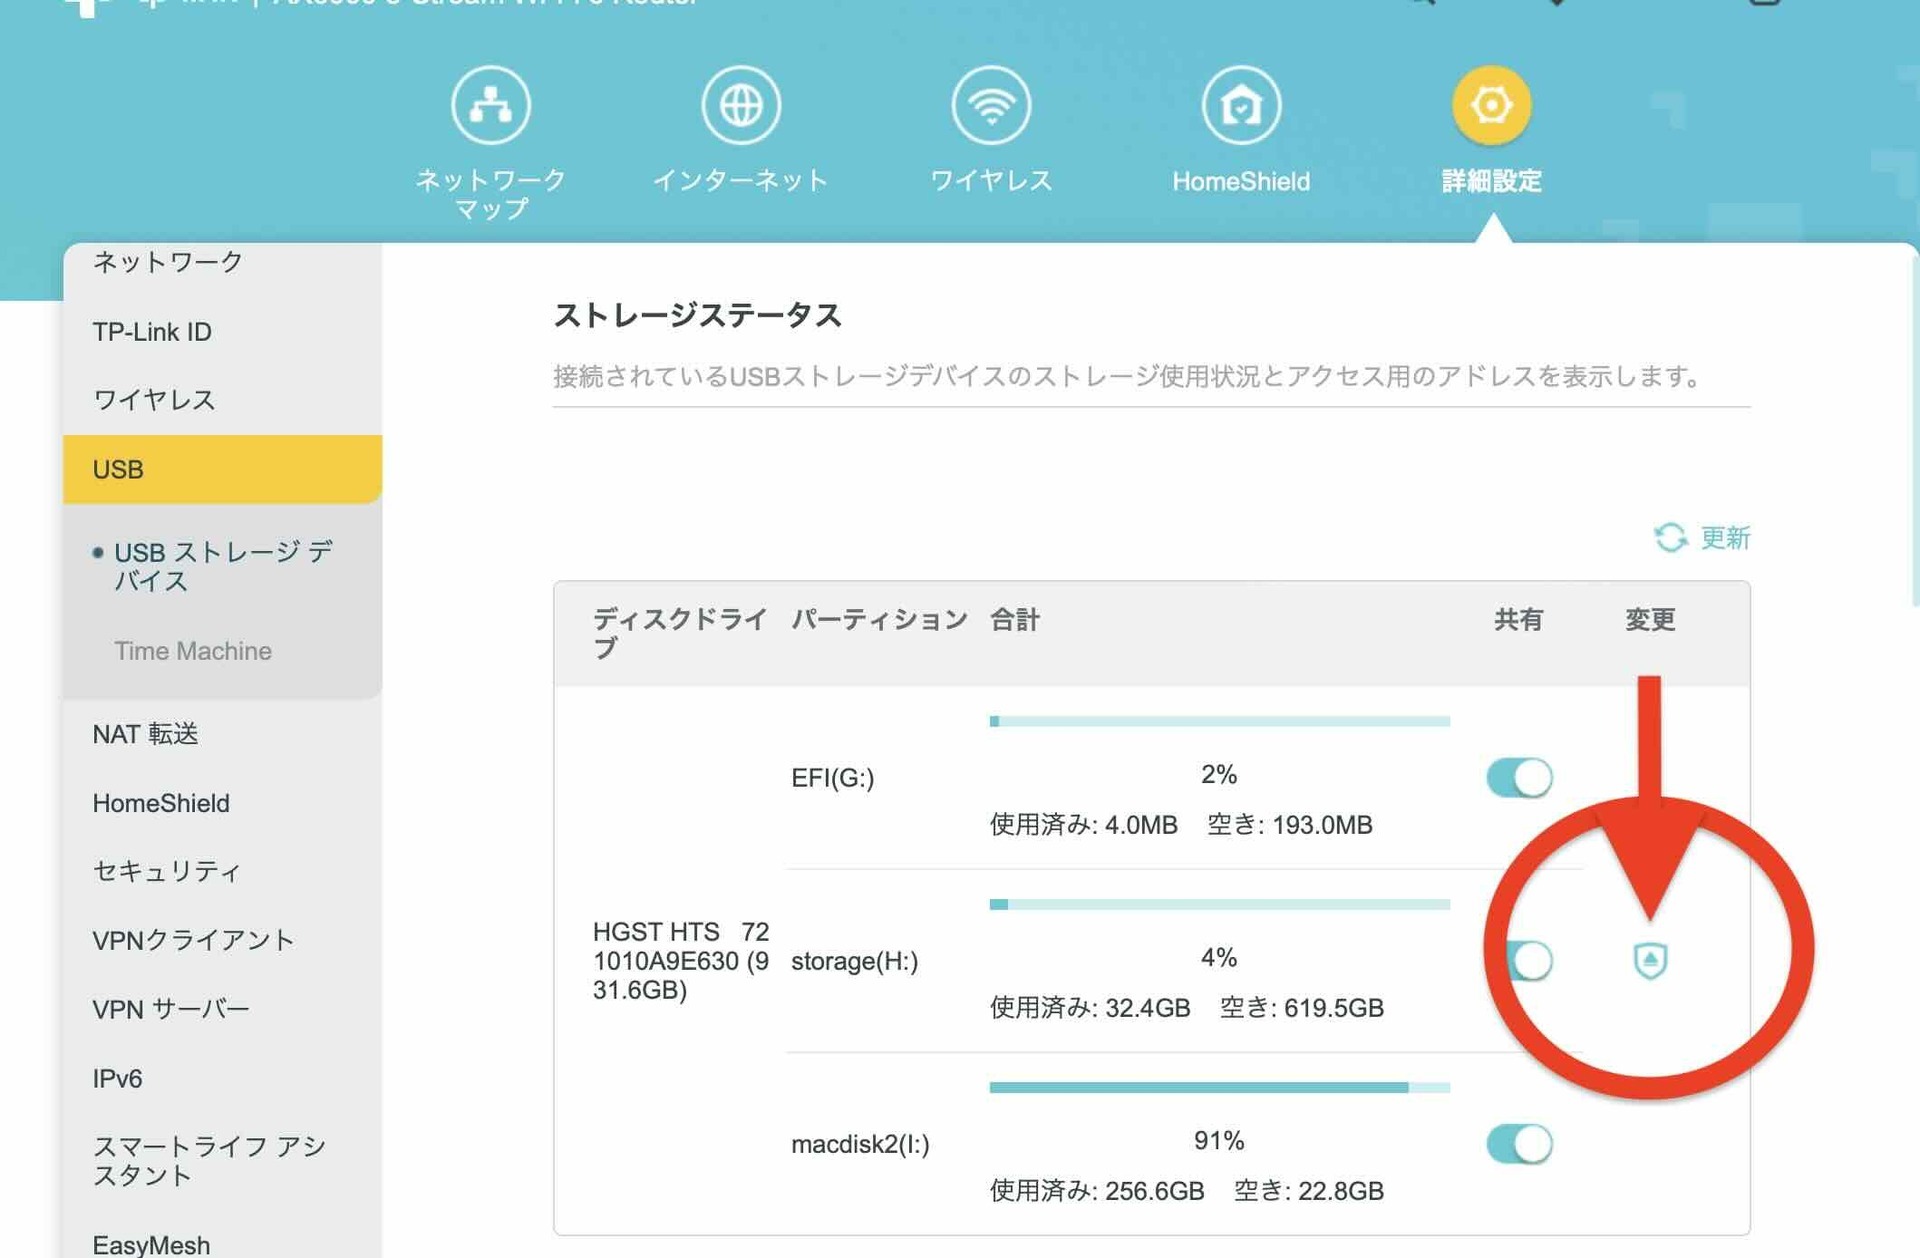1920x1258 pixels.
Task: Toggle sharing for EFI(G:) partition
Action: [x=1519, y=777]
